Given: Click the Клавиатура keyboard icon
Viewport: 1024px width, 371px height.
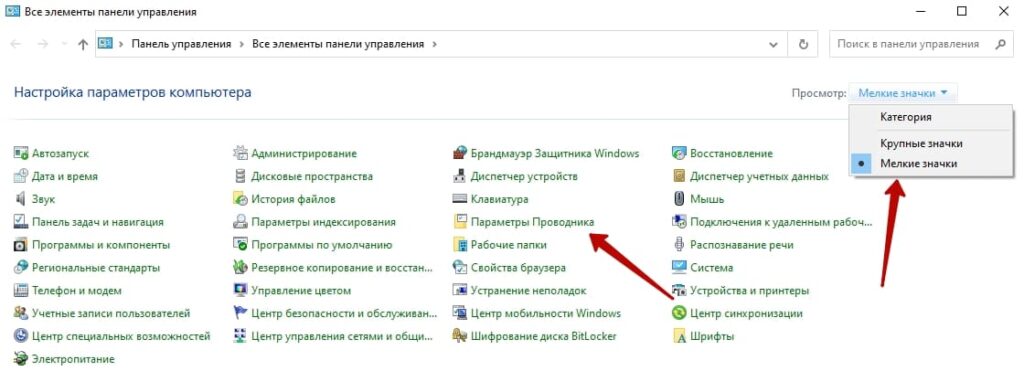Looking at the screenshot, I should coord(460,199).
